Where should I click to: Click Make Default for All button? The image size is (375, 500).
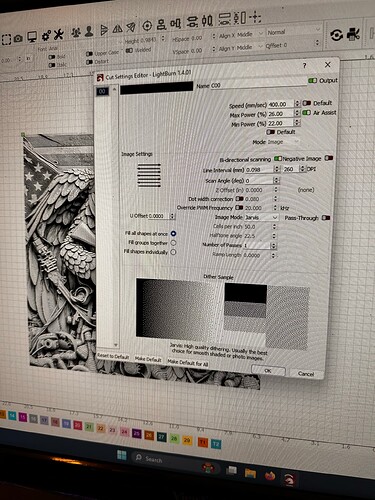coord(188,362)
